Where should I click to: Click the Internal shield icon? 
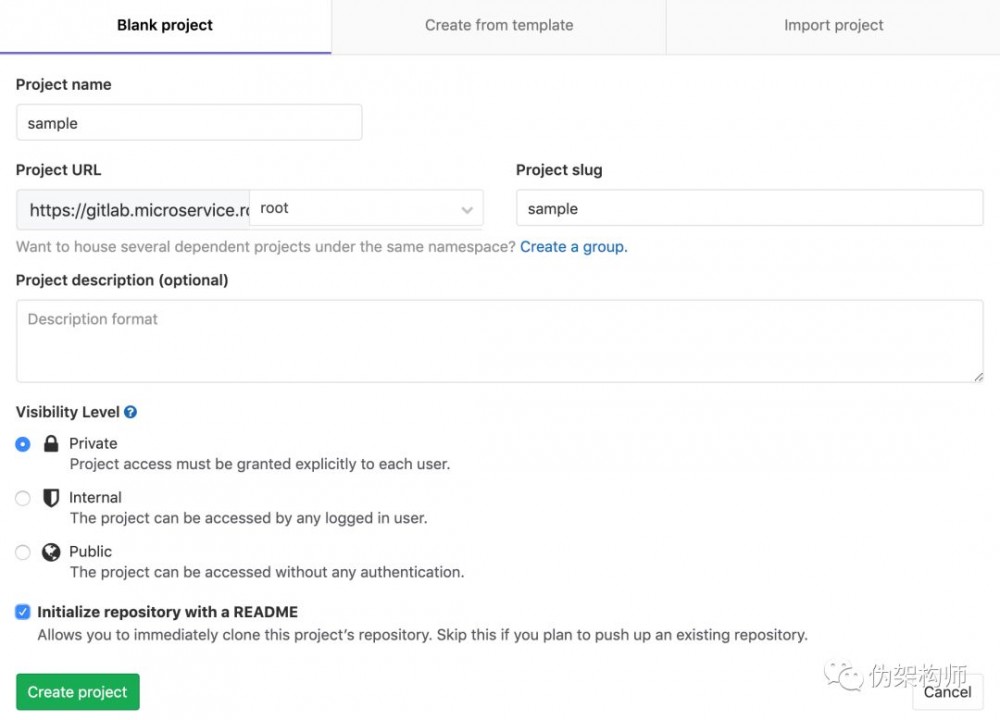click(x=51, y=498)
